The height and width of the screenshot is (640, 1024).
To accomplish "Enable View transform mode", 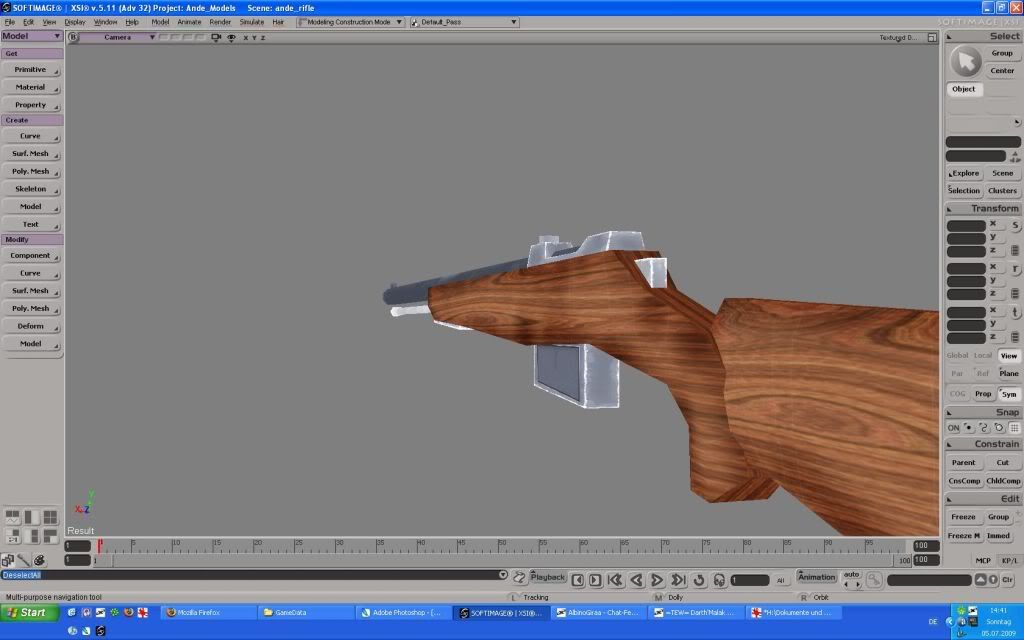I will pyautogui.click(x=1009, y=356).
